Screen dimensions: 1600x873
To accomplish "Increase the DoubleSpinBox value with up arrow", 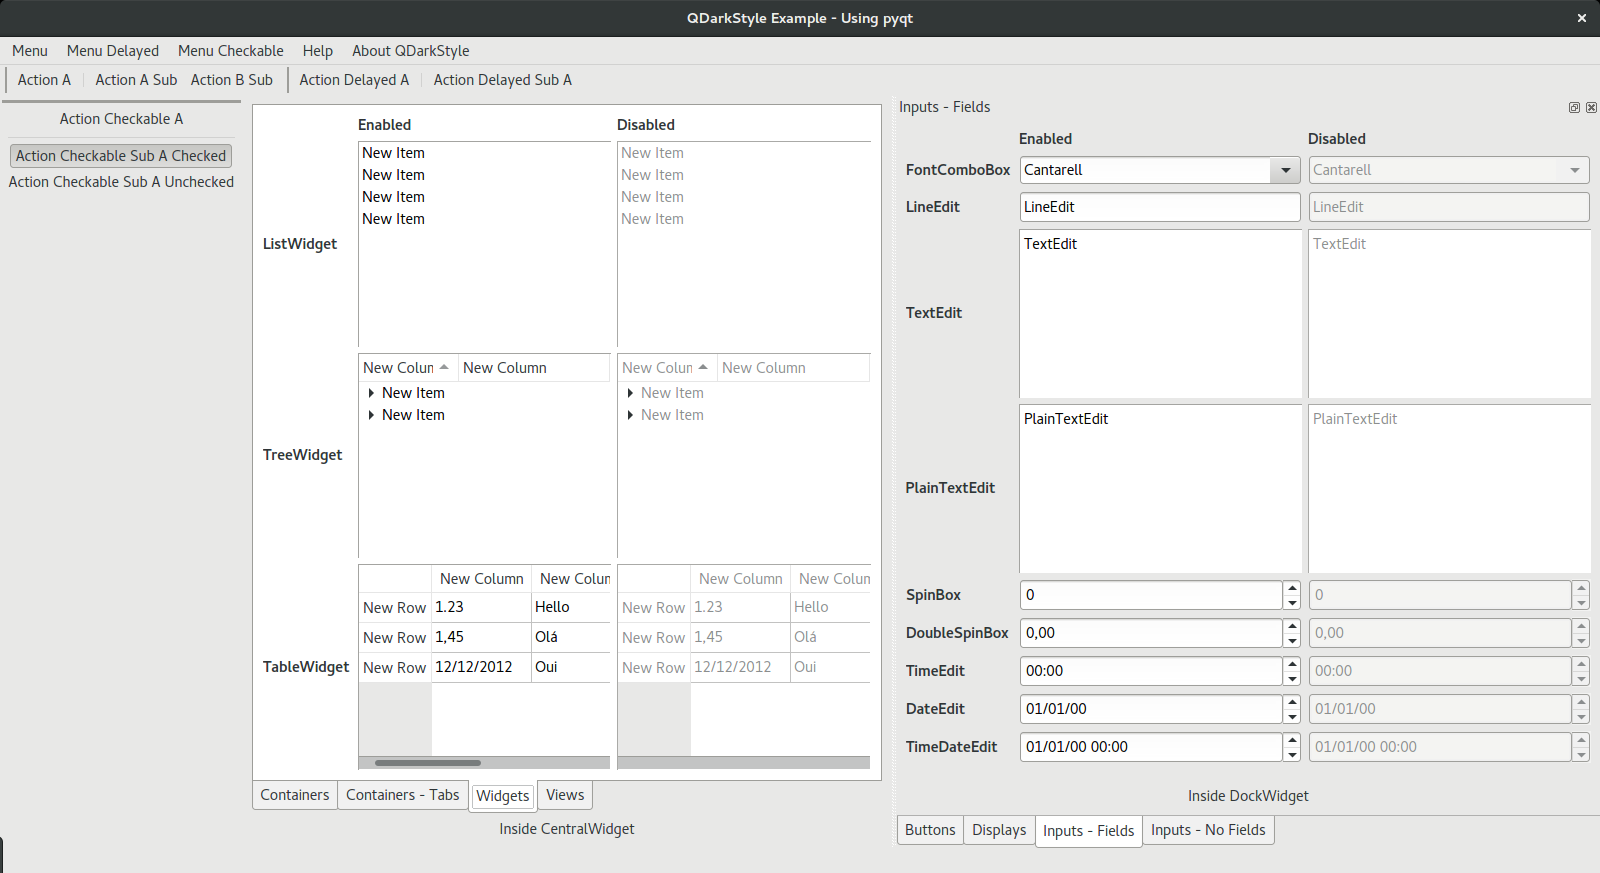I will (1292, 626).
